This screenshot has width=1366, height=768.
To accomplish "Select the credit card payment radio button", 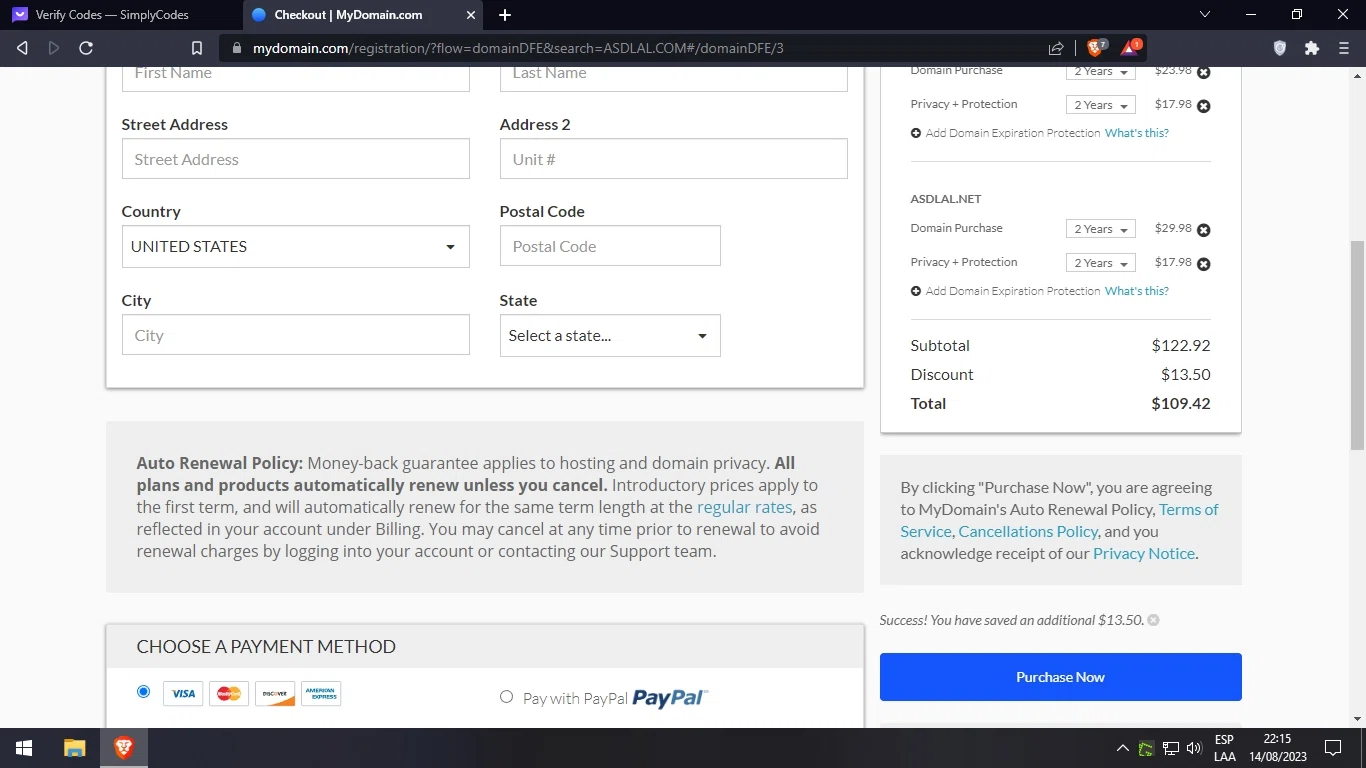I will [143, 692].
